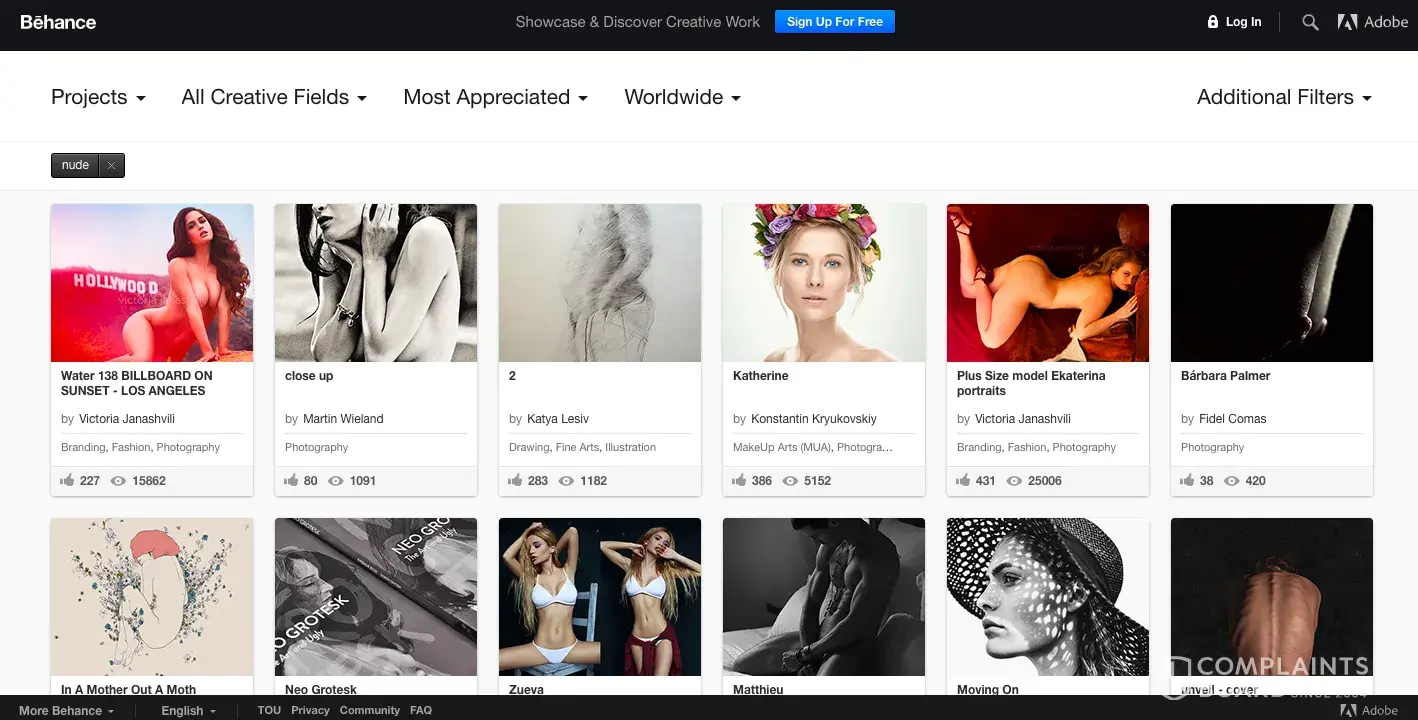Open the pencil drawing thumbnail titled 2
The image size is (1418, 720).
pyautogui.click(x=600, y=283)
